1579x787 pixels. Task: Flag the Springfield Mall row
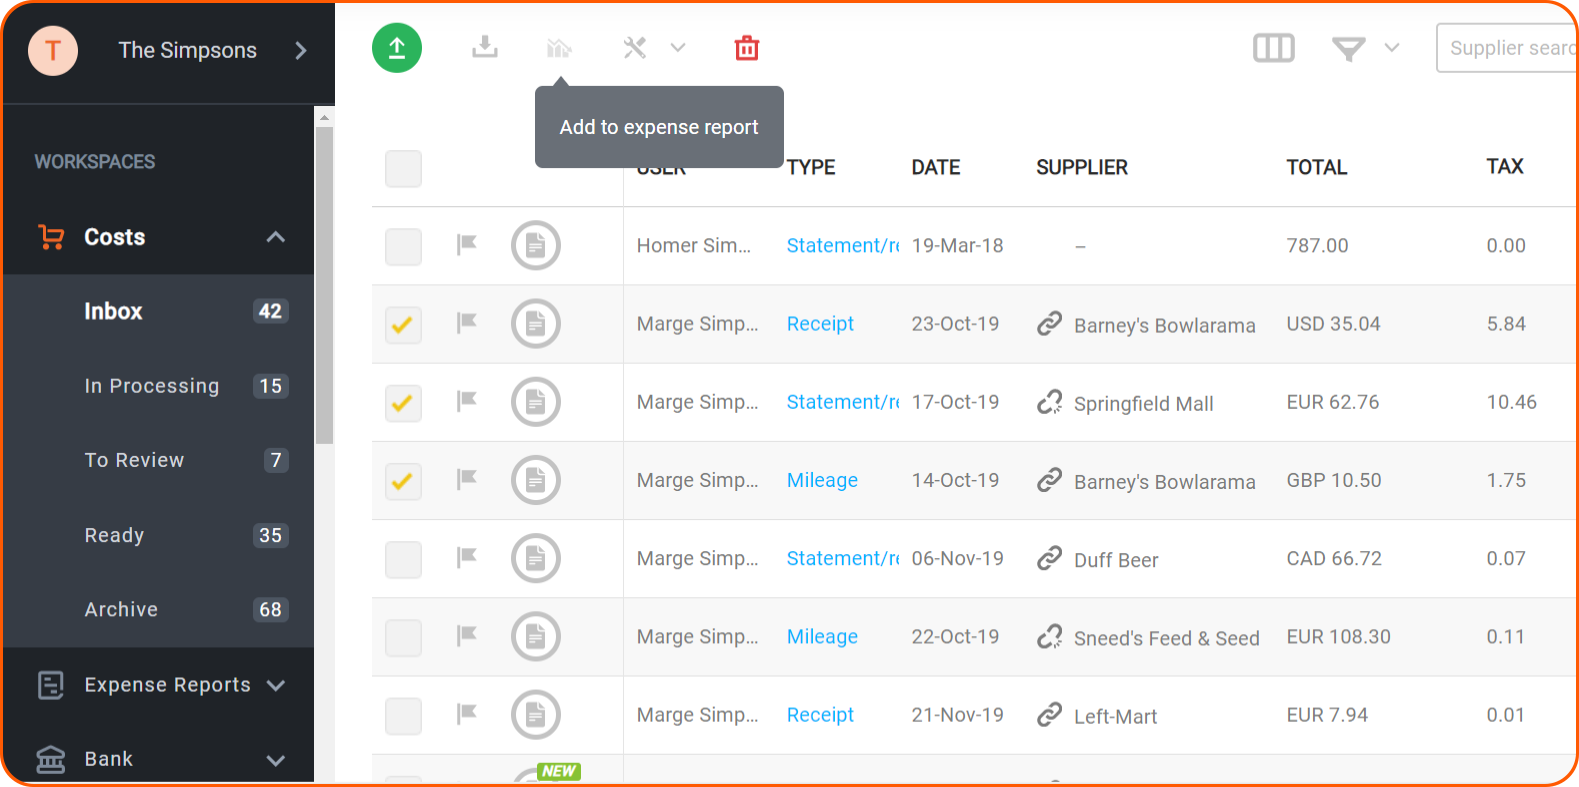467,401
